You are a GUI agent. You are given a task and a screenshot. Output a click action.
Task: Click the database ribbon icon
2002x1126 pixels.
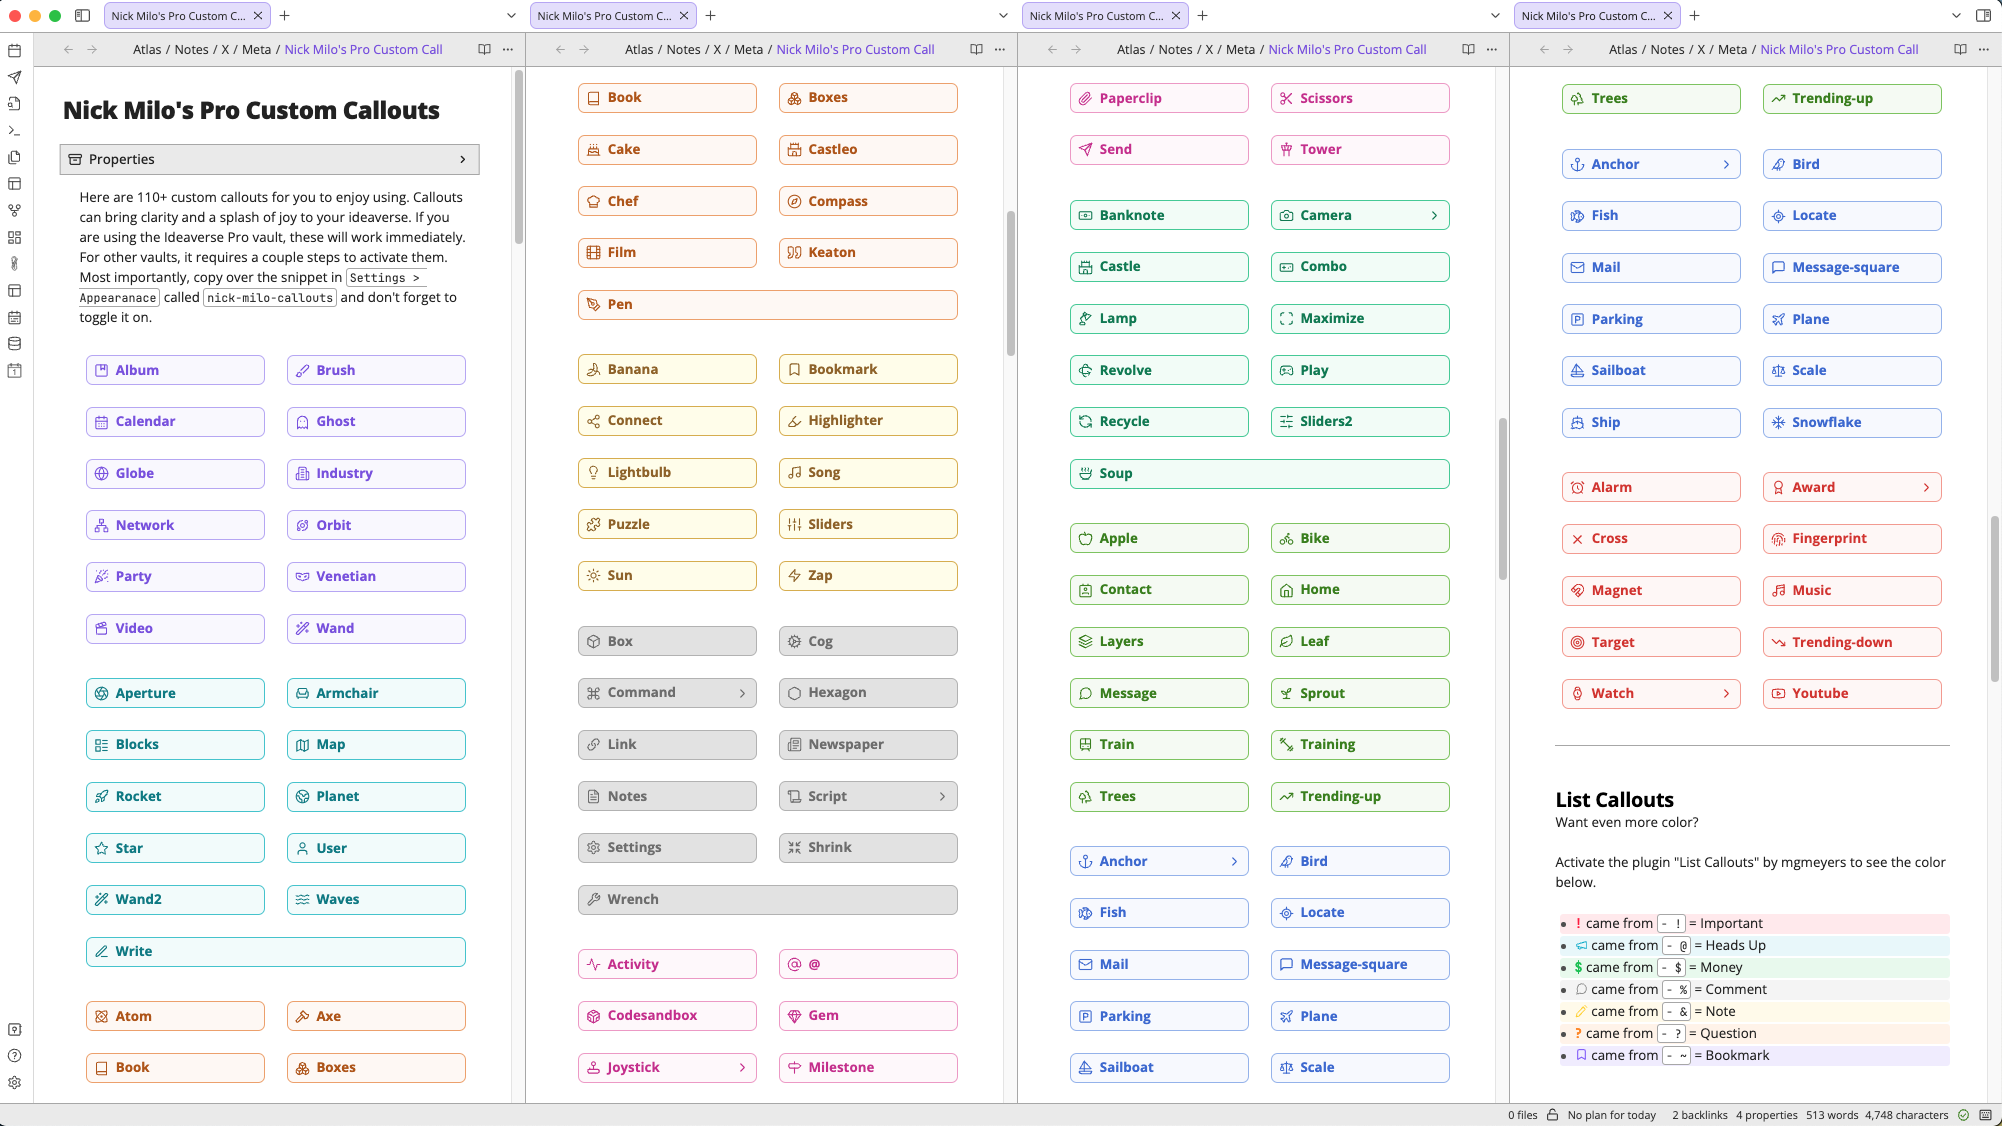pos(14,344)
